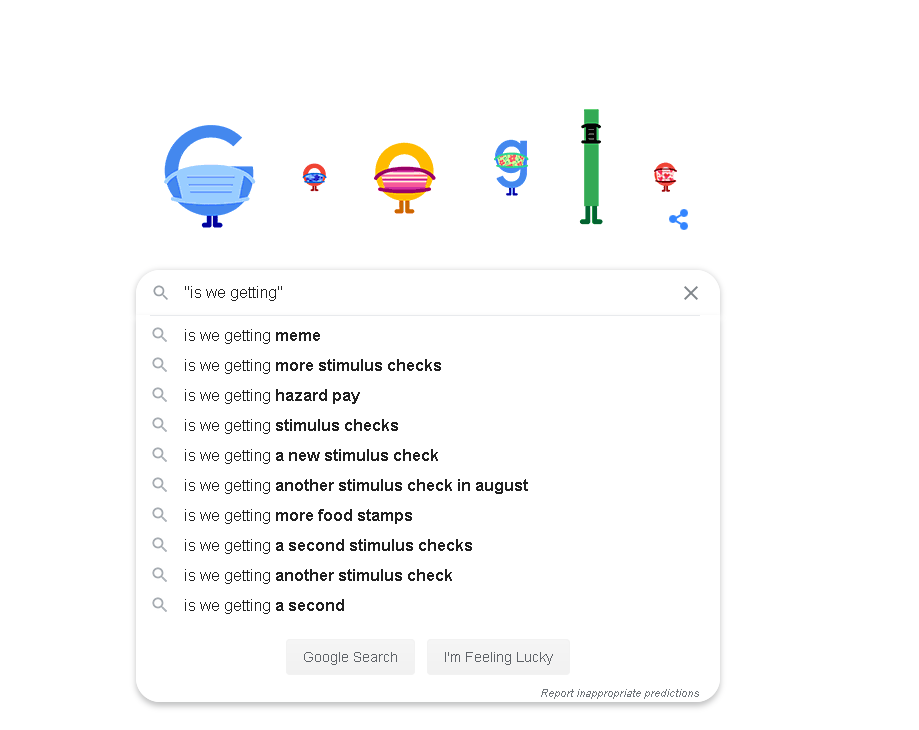Click the lowercase blue g doodle letter
The width and height of the screenshot is (919, 730).
coord(511,165)
